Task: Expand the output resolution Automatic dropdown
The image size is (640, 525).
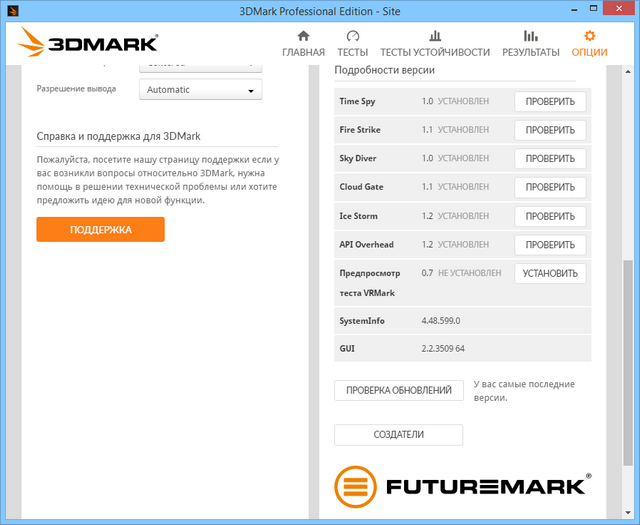Action: point(199,90)
